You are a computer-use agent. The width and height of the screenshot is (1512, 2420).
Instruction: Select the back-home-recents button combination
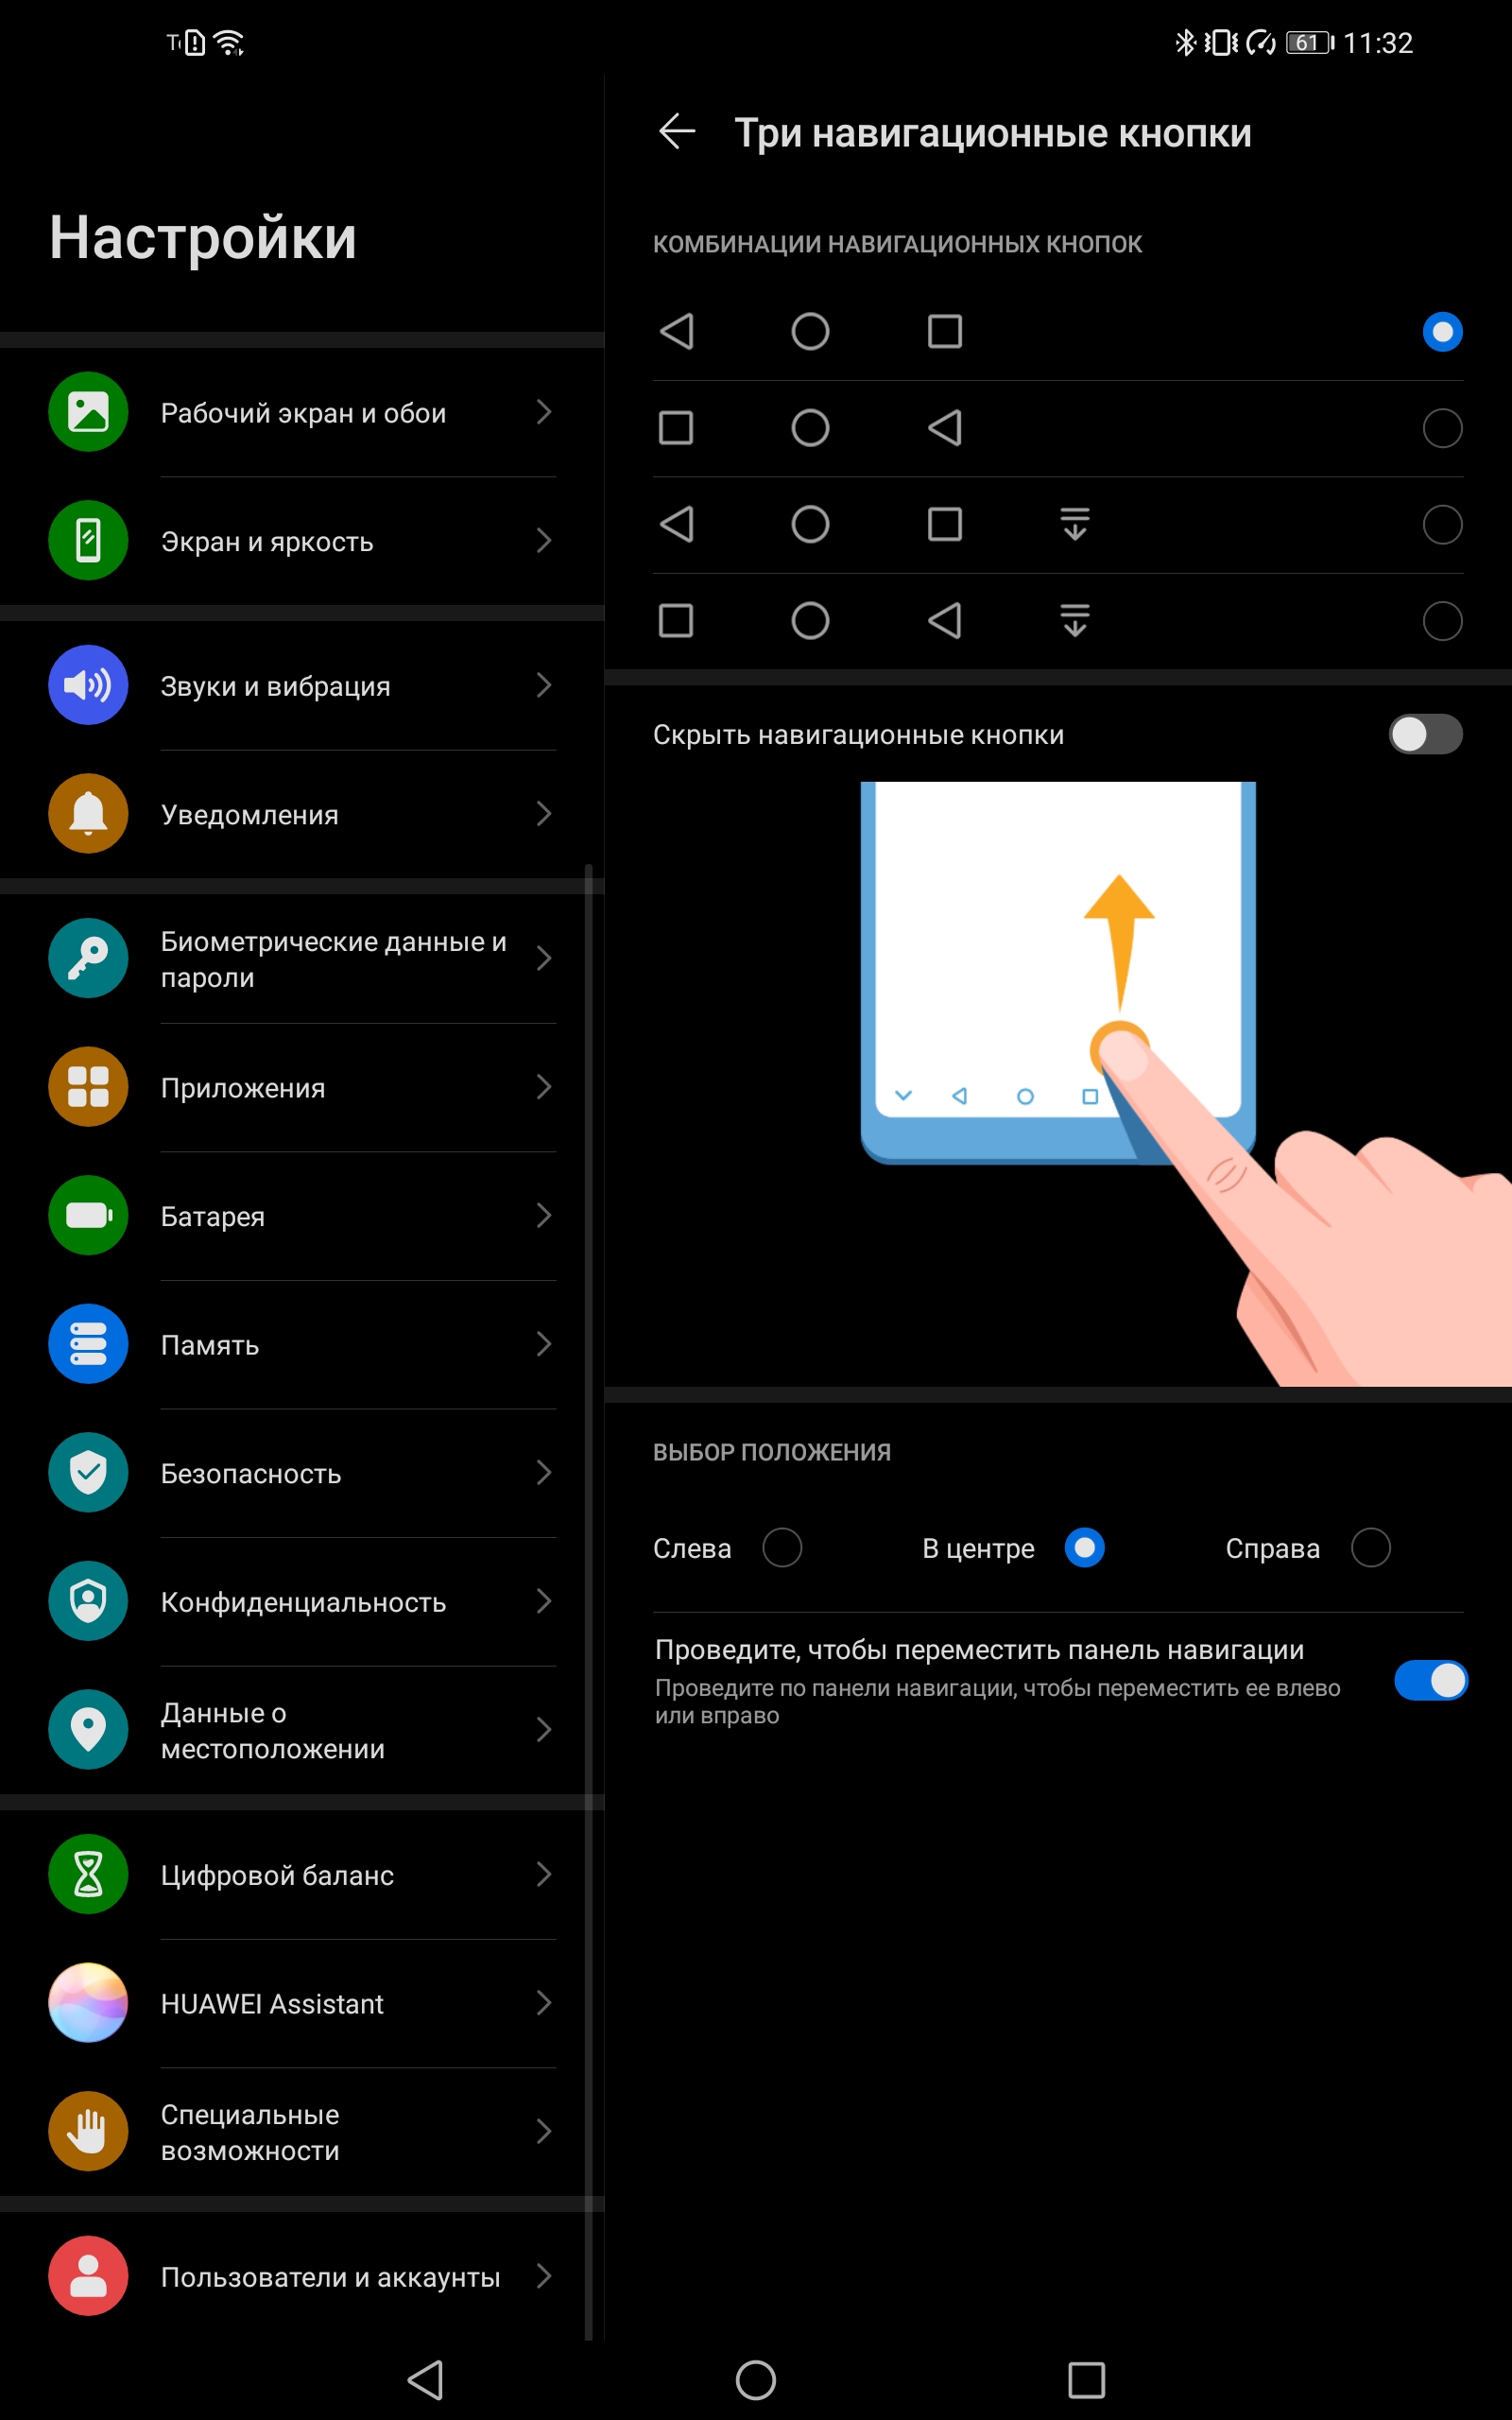pyautogui.click(x=1058, y=332)
